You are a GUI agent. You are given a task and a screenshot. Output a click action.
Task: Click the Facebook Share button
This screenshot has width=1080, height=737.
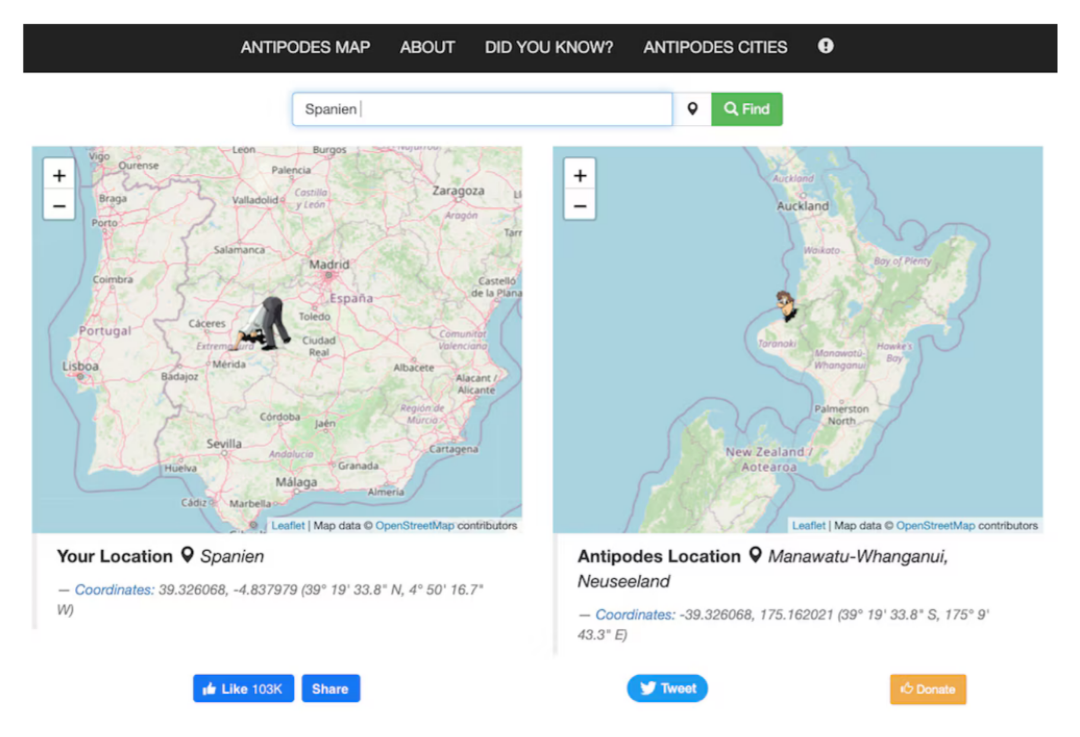click(x=330, y=689)
